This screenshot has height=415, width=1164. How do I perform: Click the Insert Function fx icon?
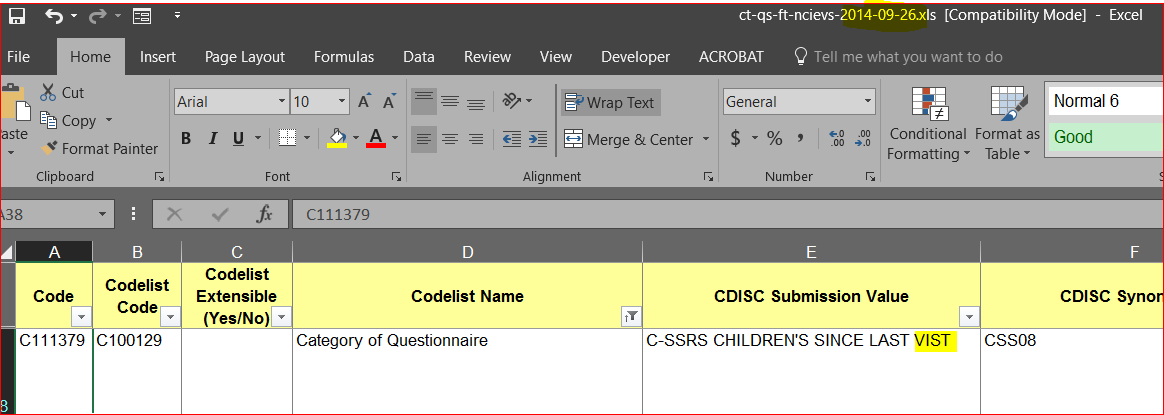264,215
